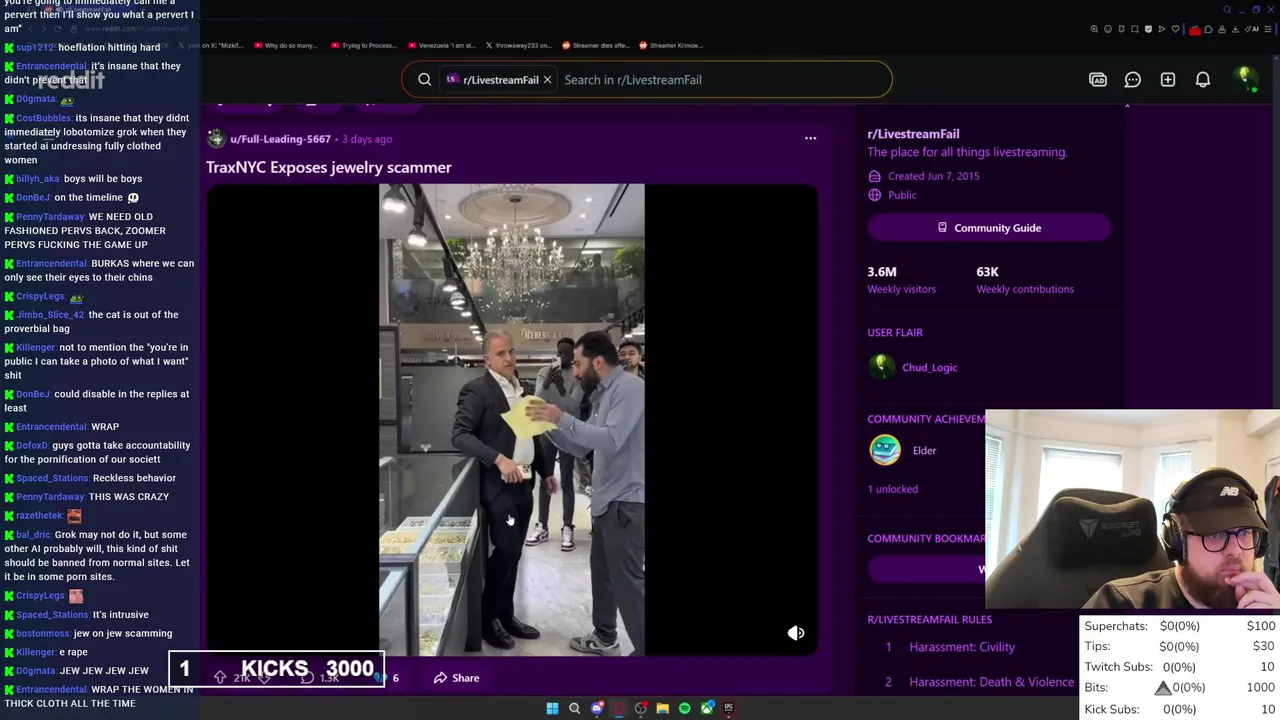Open the user avatar menu
This screenshot has height=720, width=1280.
tap(1245, 80)
